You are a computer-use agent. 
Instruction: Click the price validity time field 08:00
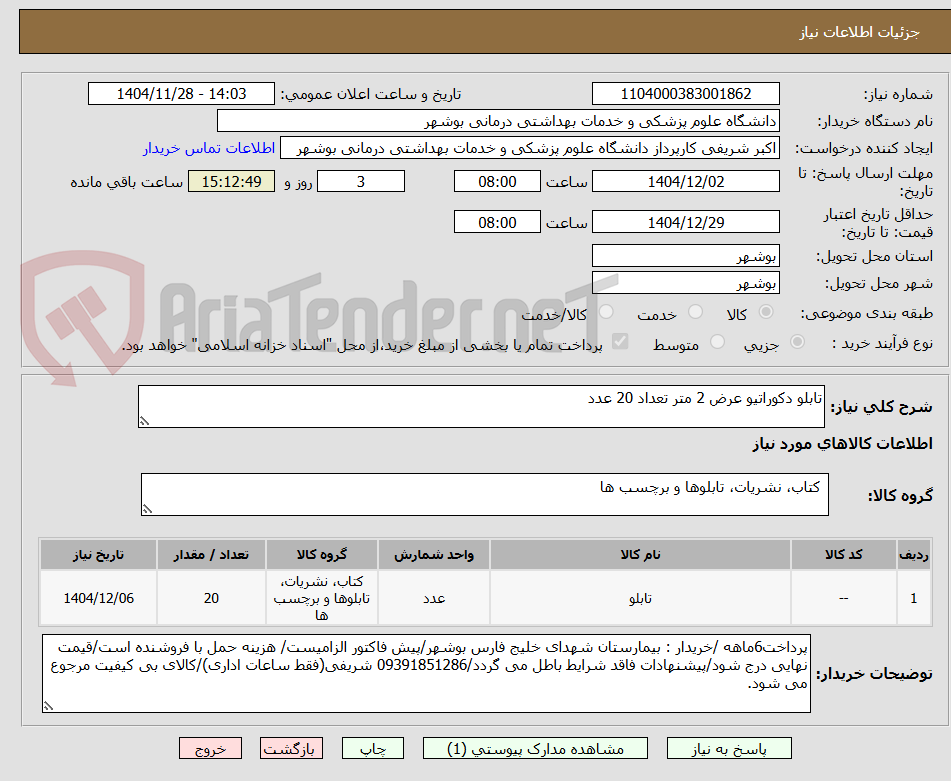point(497,223)
